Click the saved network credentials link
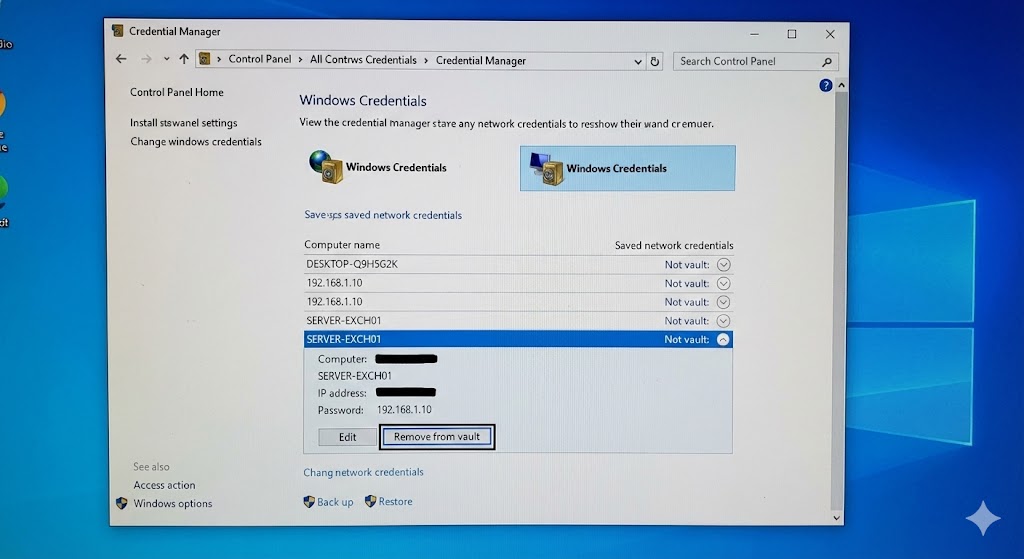 (x=383, y=215)
